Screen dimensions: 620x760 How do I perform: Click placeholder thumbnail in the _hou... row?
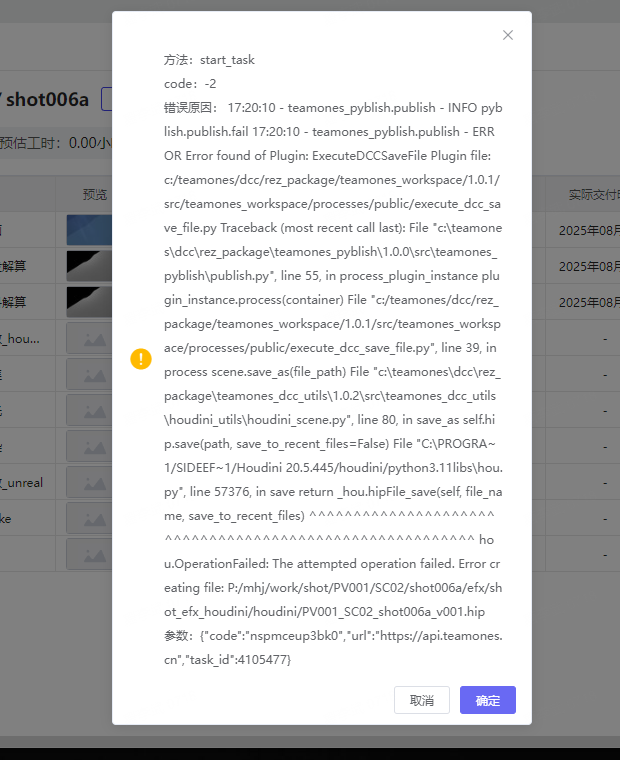[89, 338]
